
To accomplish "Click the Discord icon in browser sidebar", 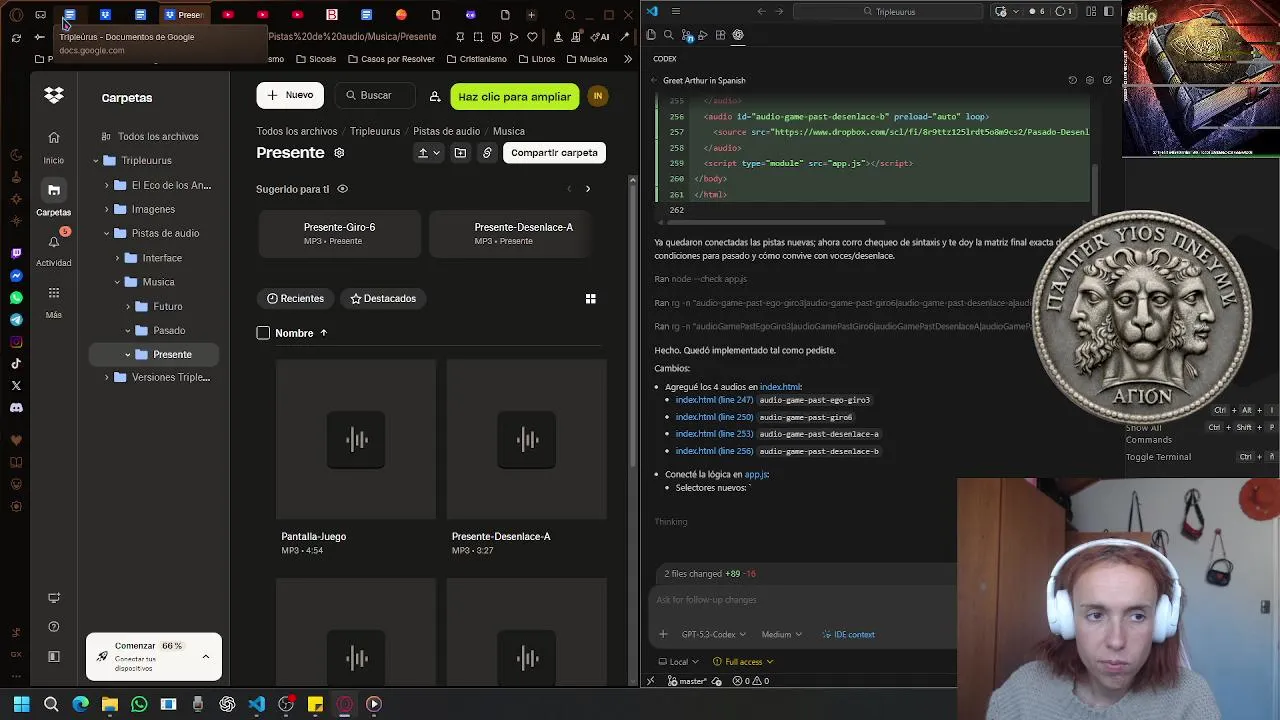I will pos(16,408).
